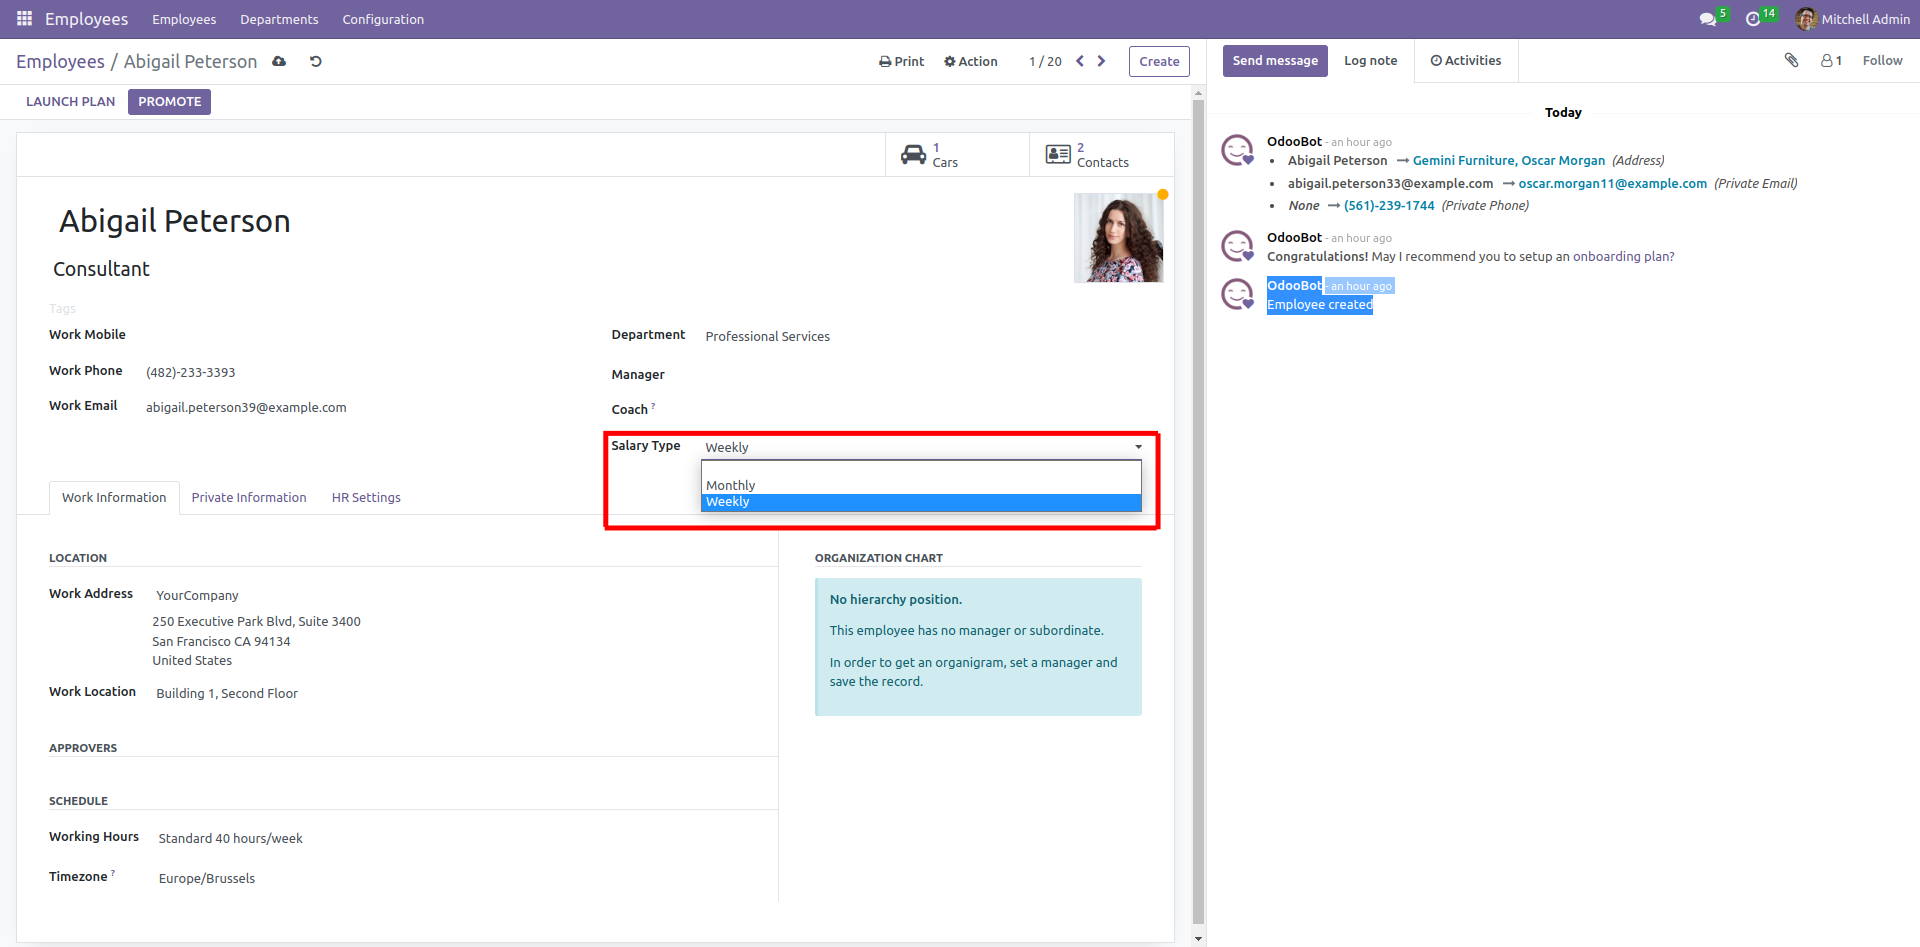
Task: Click the Launch Plan button
Action: [x=70, y=101]
